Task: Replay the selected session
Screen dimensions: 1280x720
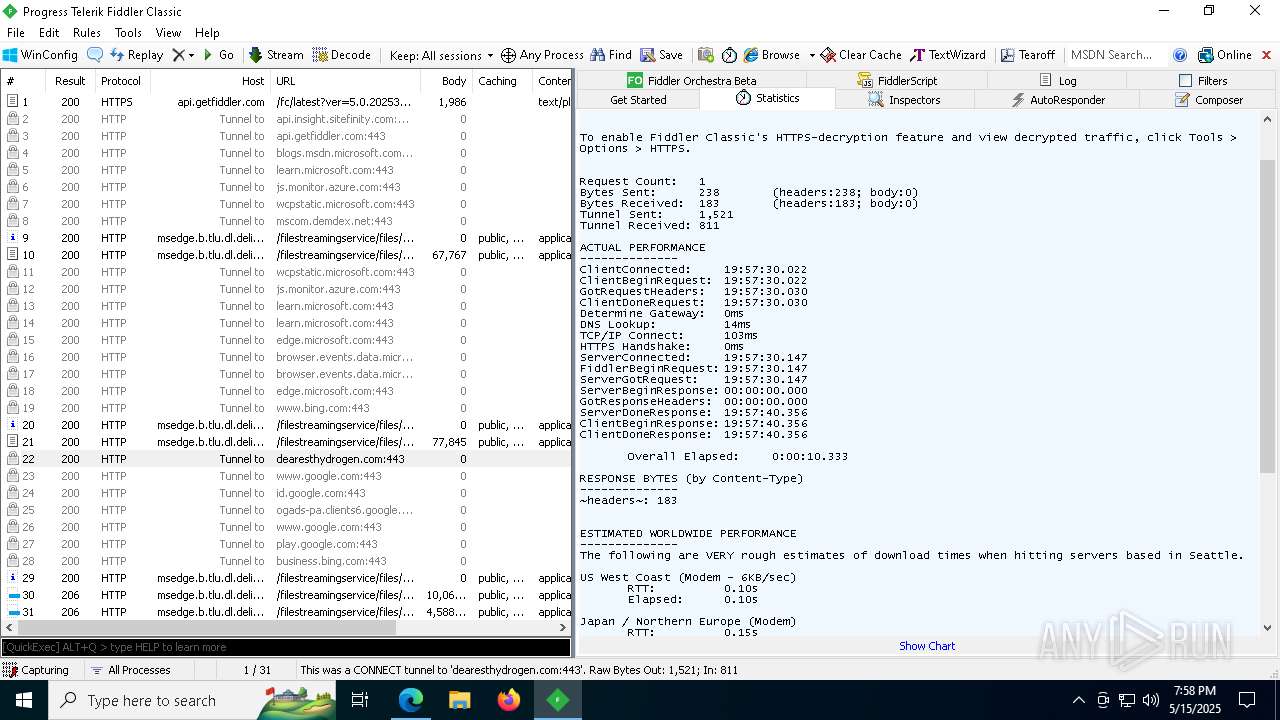Action: click(x=136, y=55)
